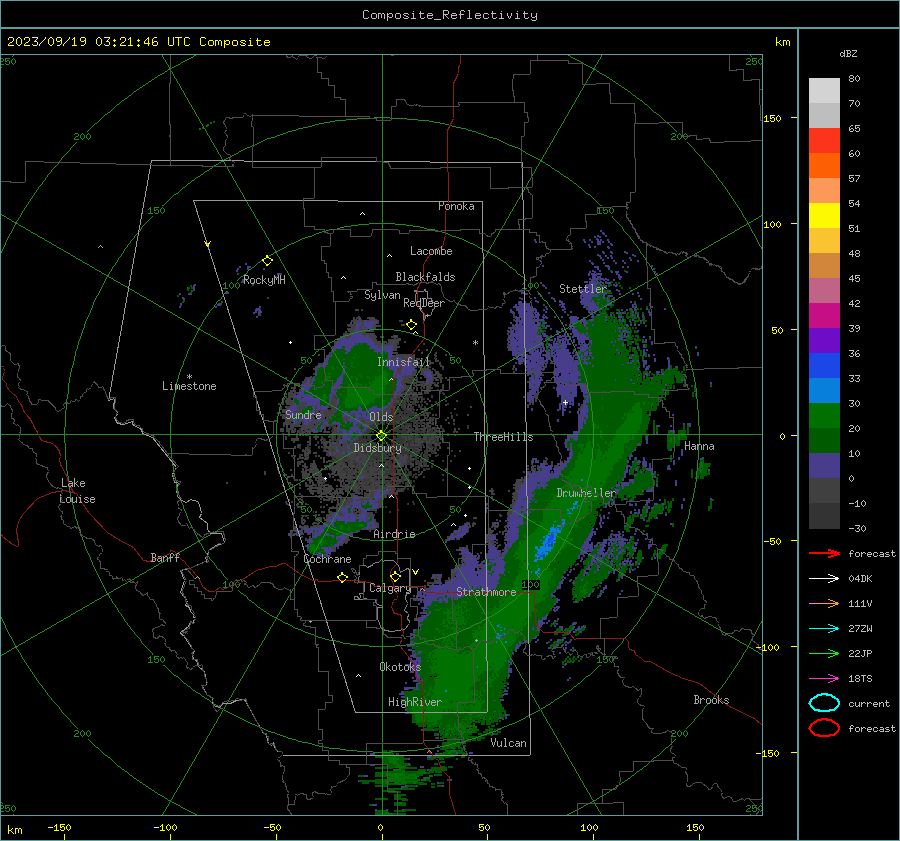Select the Drumheller label on map

pos(586,493)
